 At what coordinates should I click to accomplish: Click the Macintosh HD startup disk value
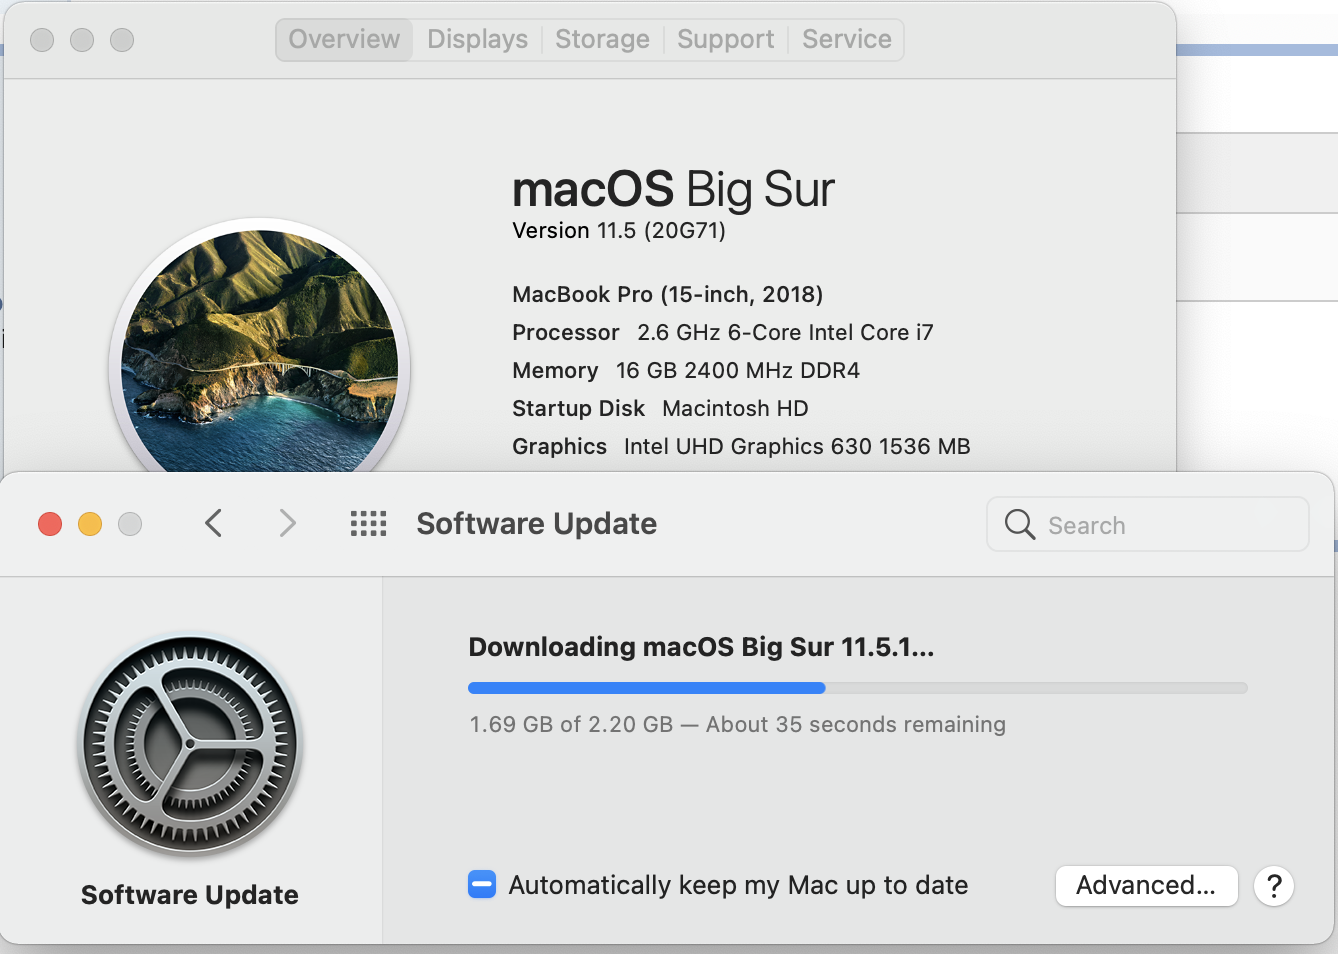(735, 409)
